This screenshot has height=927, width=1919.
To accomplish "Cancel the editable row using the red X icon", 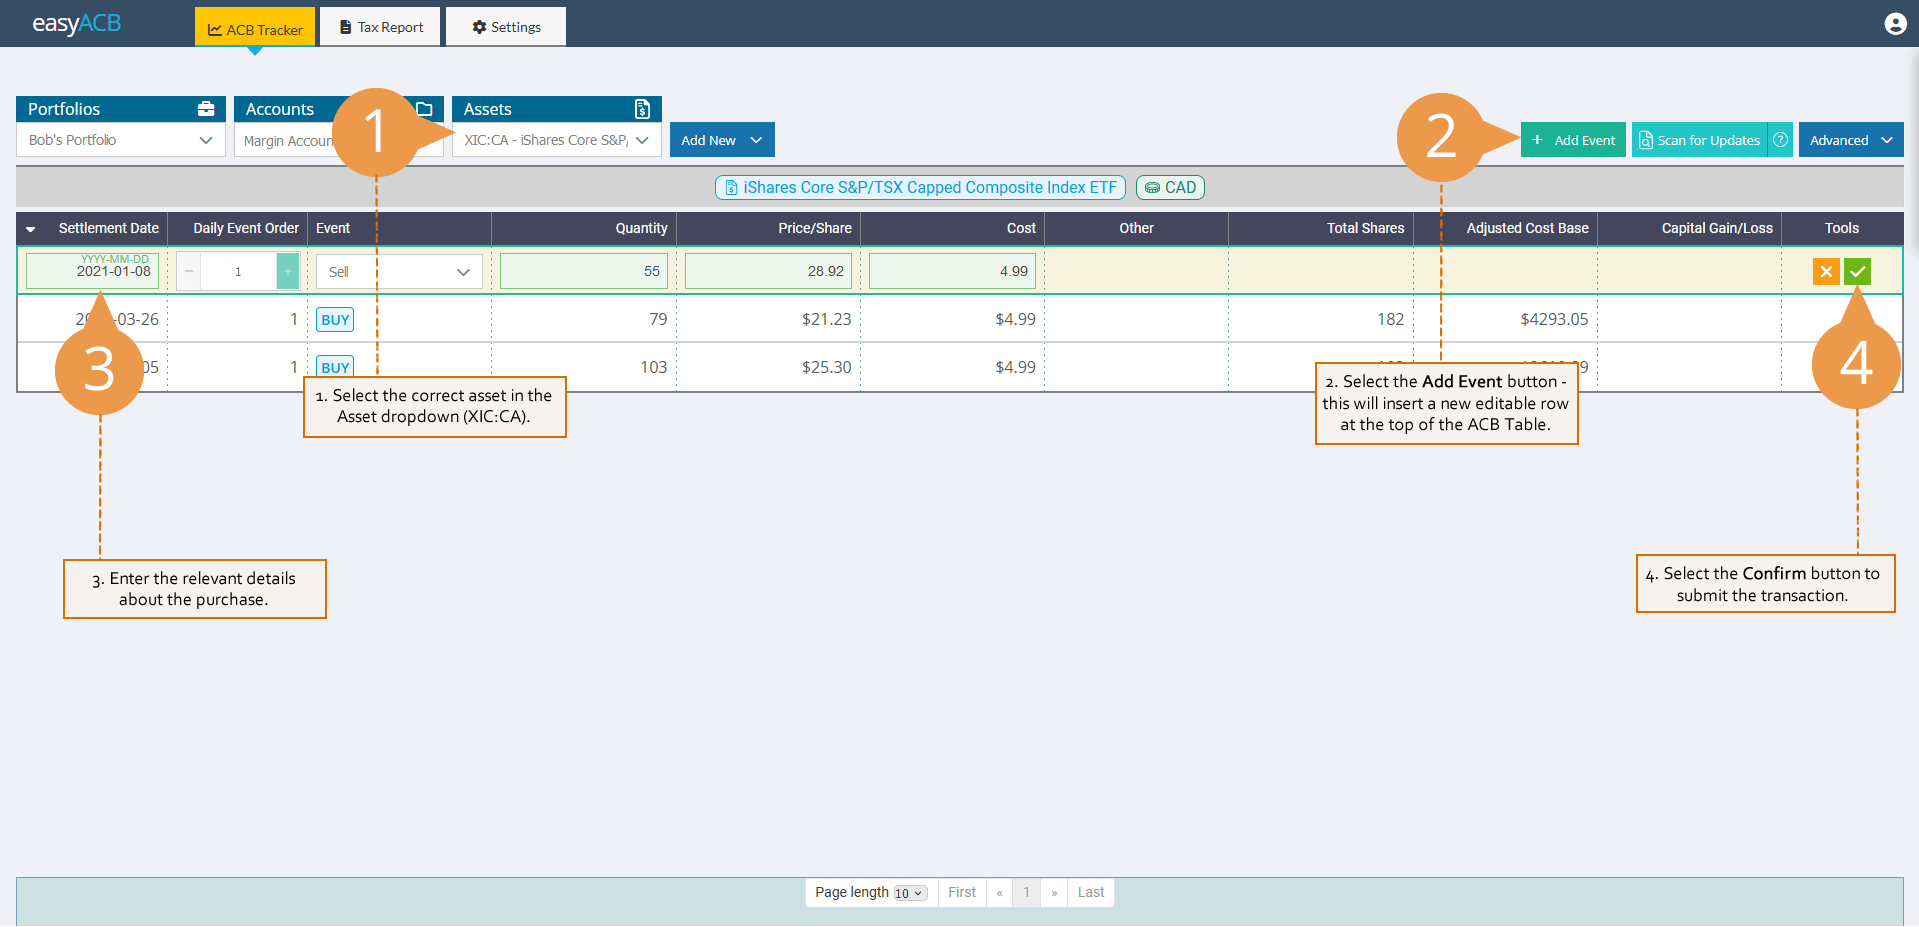I will [x=1825, y=271].
